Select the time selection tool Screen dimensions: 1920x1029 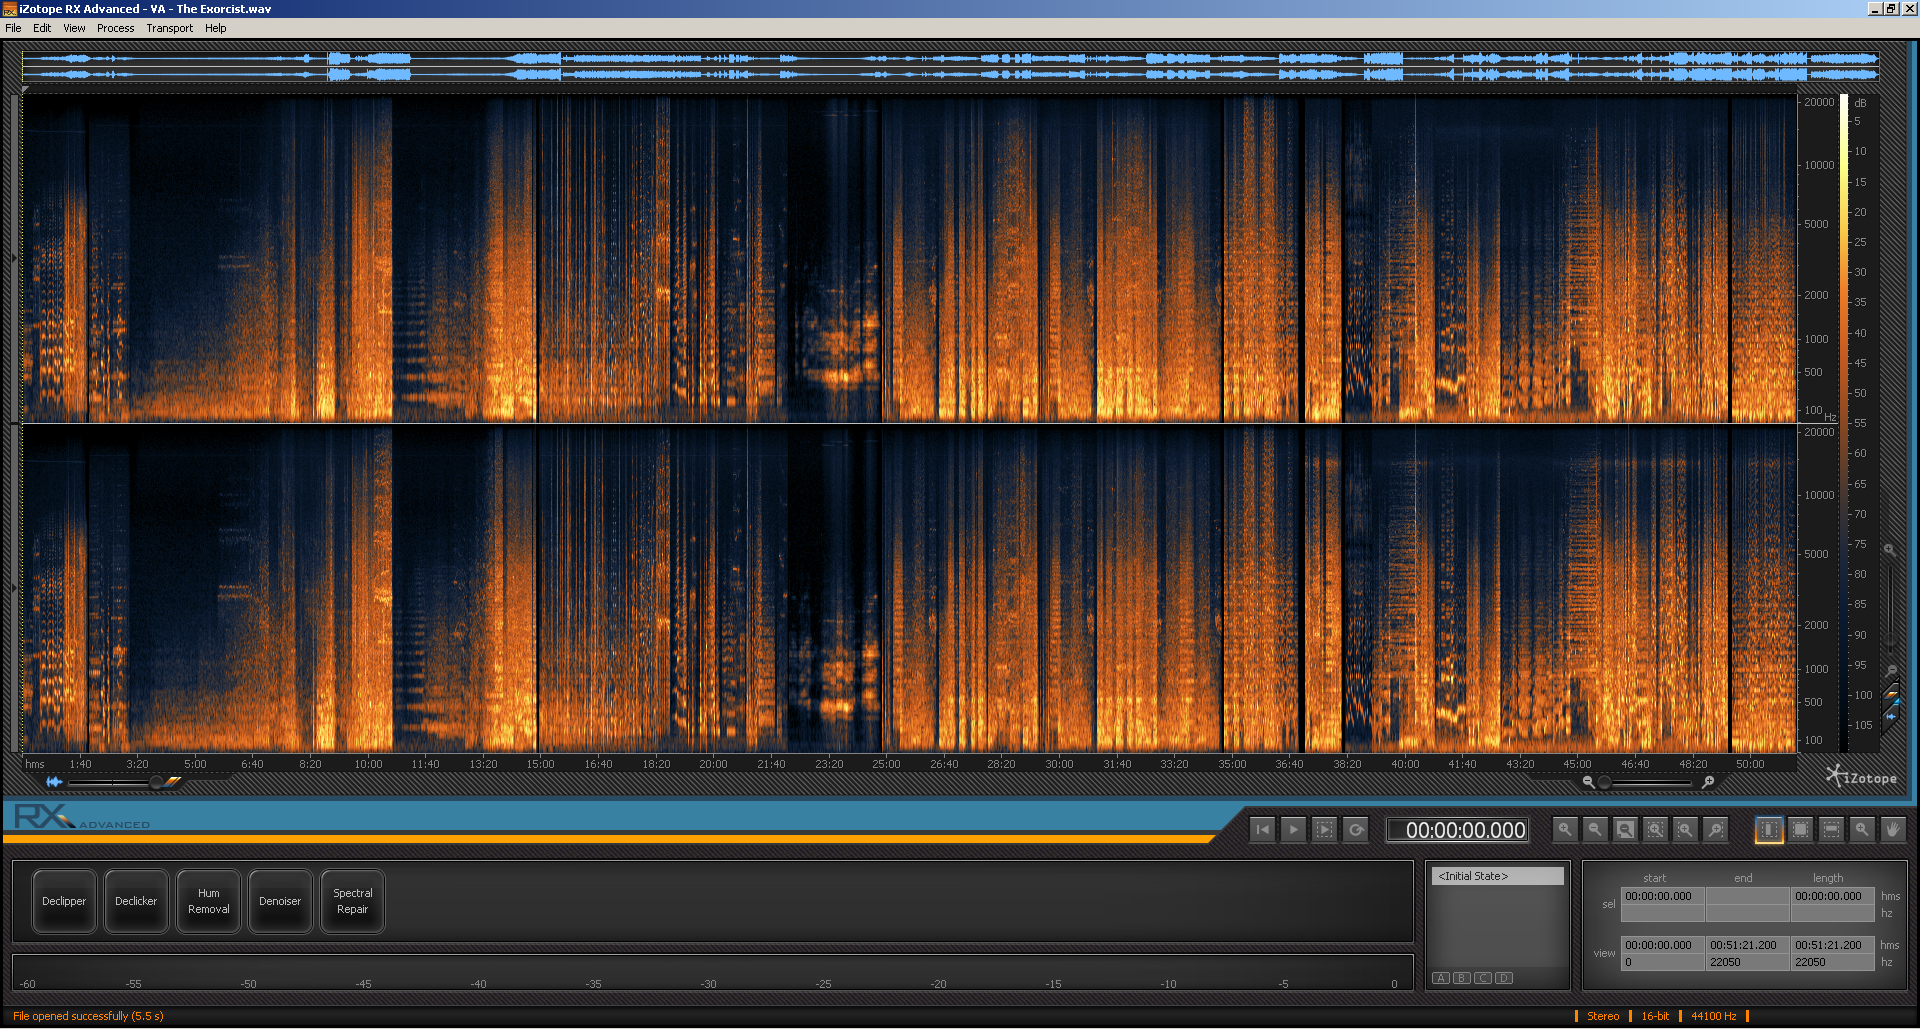point(1769,830)
